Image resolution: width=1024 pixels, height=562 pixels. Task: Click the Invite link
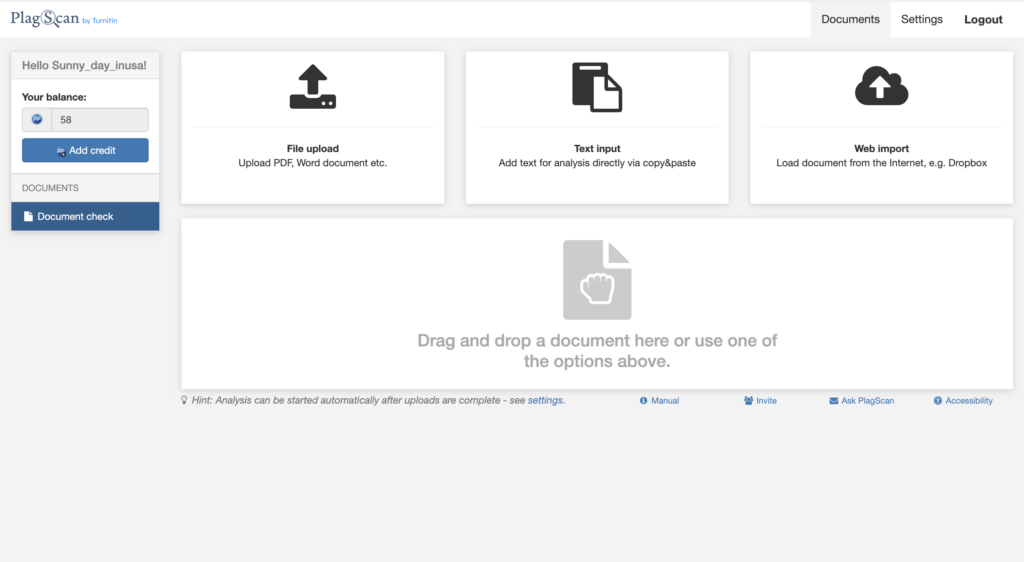pyautogui.click(x=766, y=401)
